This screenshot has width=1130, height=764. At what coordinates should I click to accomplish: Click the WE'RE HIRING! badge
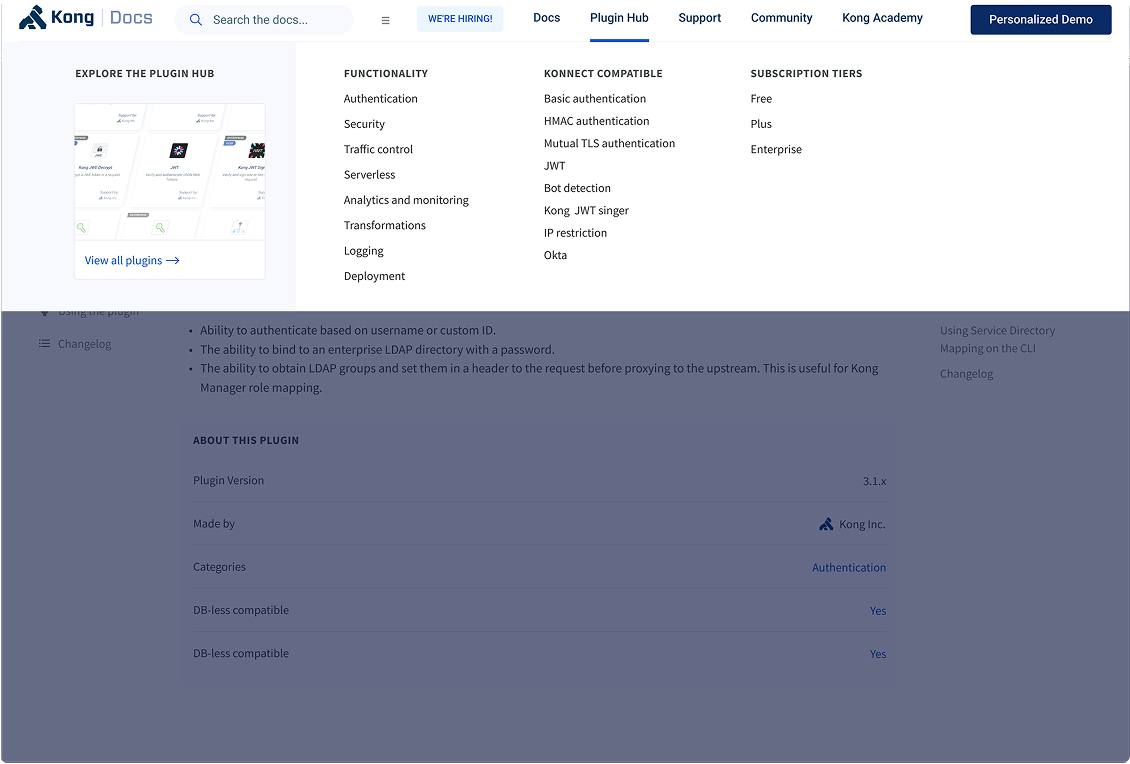point(460,18)
